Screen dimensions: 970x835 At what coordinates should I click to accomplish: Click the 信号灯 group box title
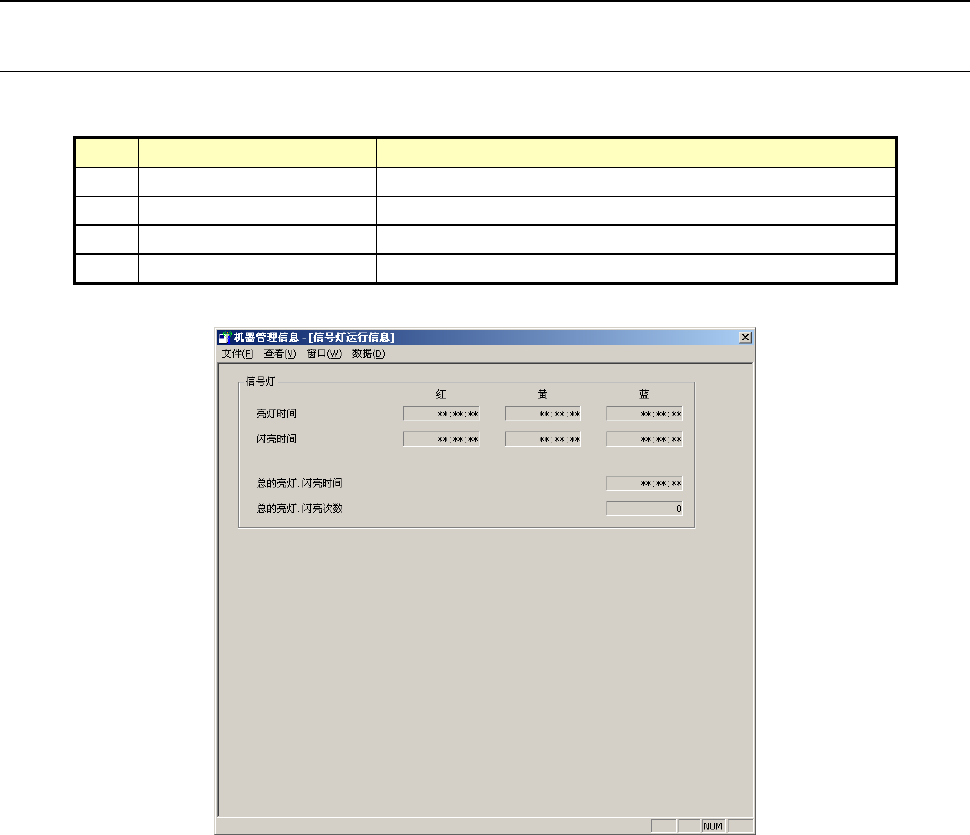(260, 381)
